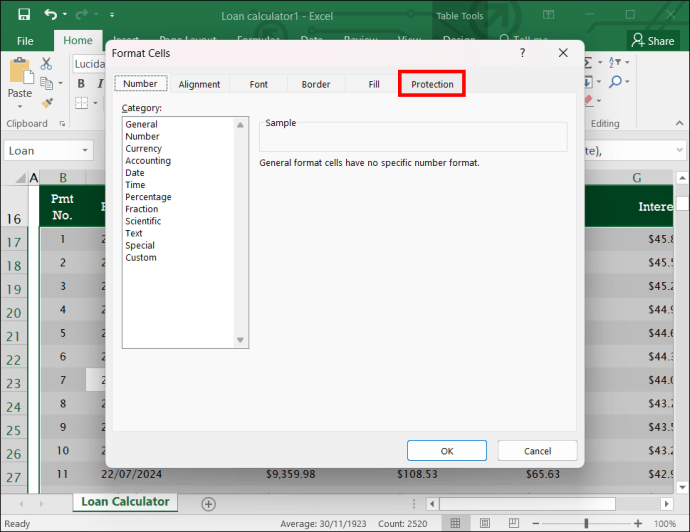Open Customize Quick Access Toolbar arrow

[112, 15]
